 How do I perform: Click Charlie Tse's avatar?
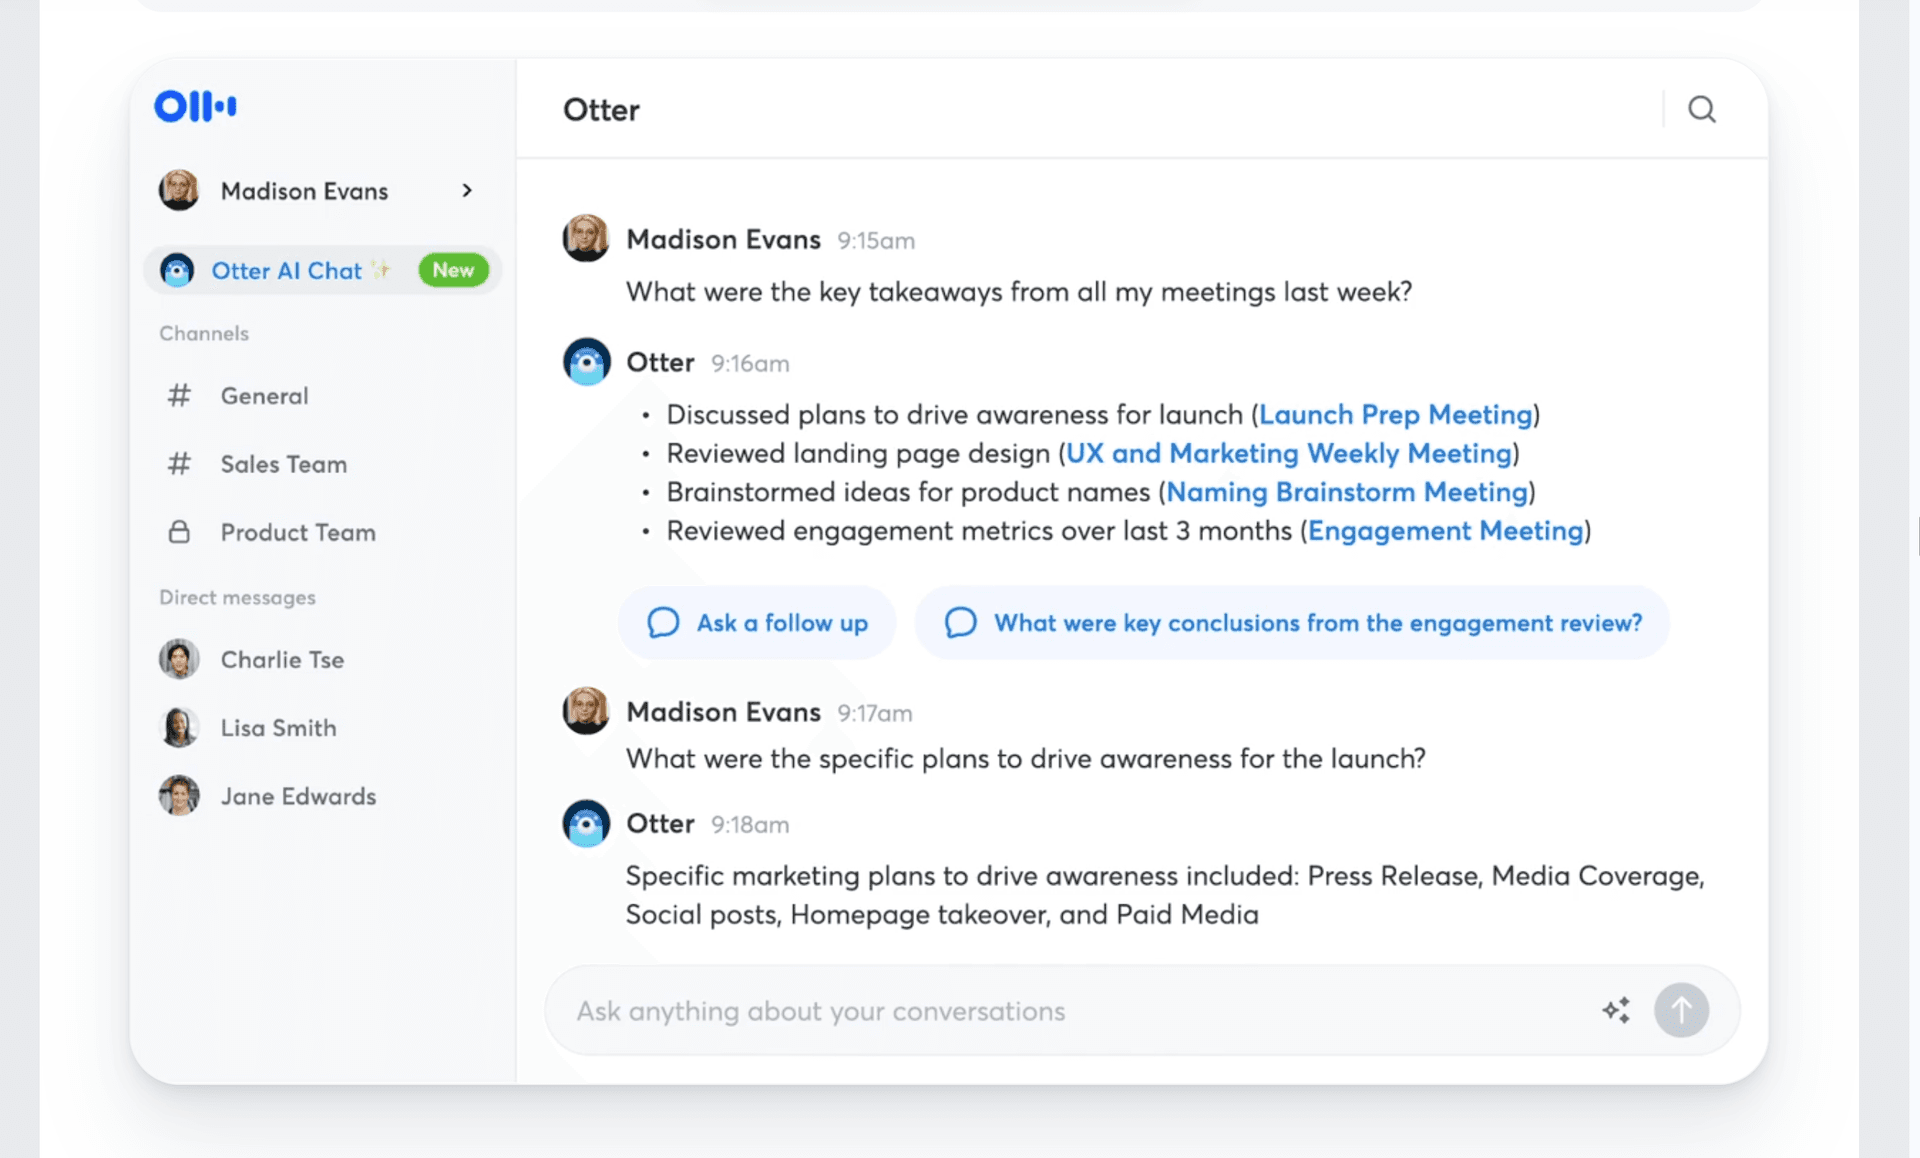click(x=179, y=660)
